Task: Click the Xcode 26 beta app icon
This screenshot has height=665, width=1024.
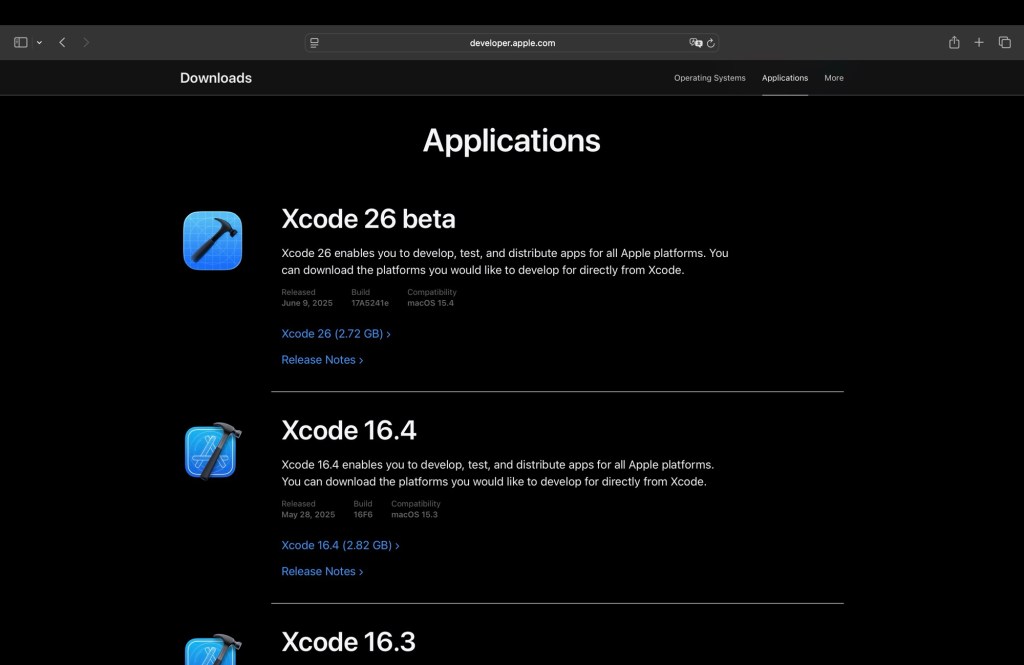Action: pyautogui.click(x=212, y=240)
